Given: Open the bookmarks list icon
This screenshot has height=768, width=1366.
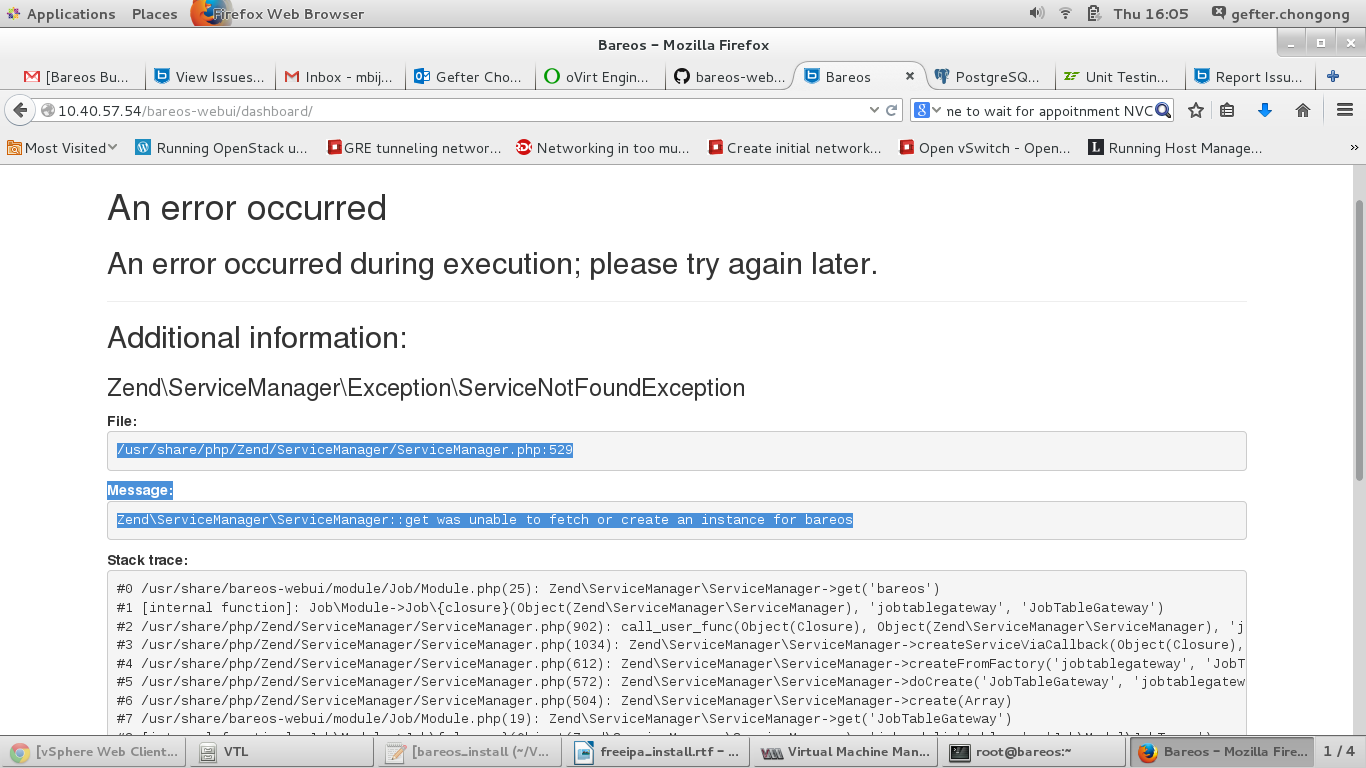Looking at the screenshot, I should (x=1227, y=111).
